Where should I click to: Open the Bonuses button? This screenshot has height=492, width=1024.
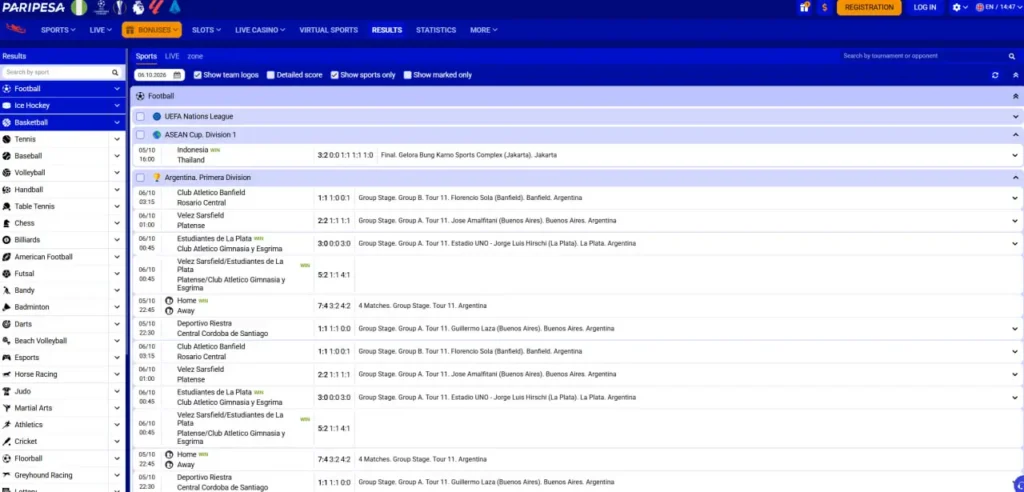click(152, 30)
